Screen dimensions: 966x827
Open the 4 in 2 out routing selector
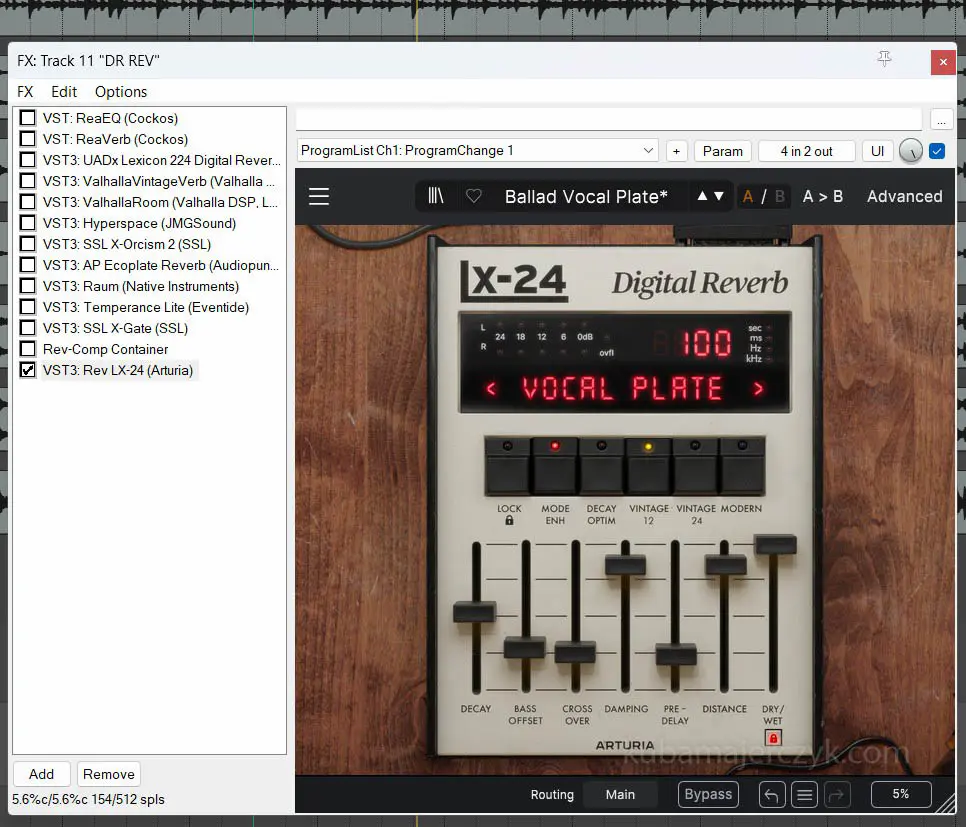tap(805, 151)
